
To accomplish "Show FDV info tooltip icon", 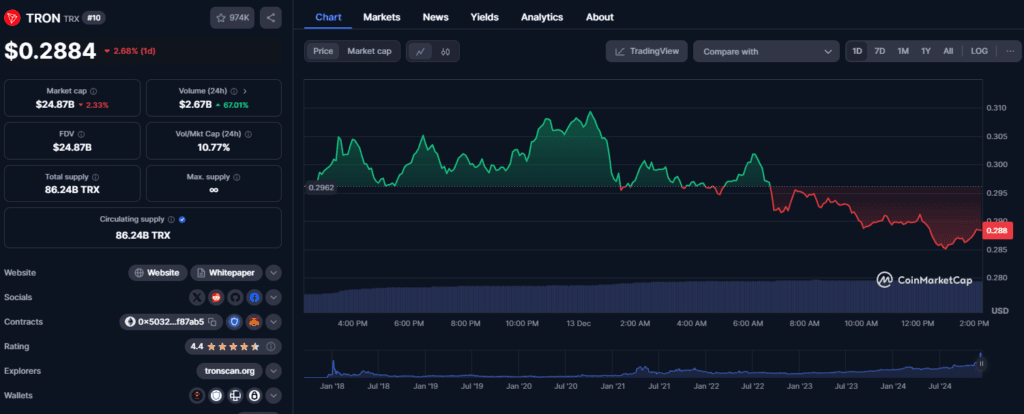I will (x=81, y=134).
